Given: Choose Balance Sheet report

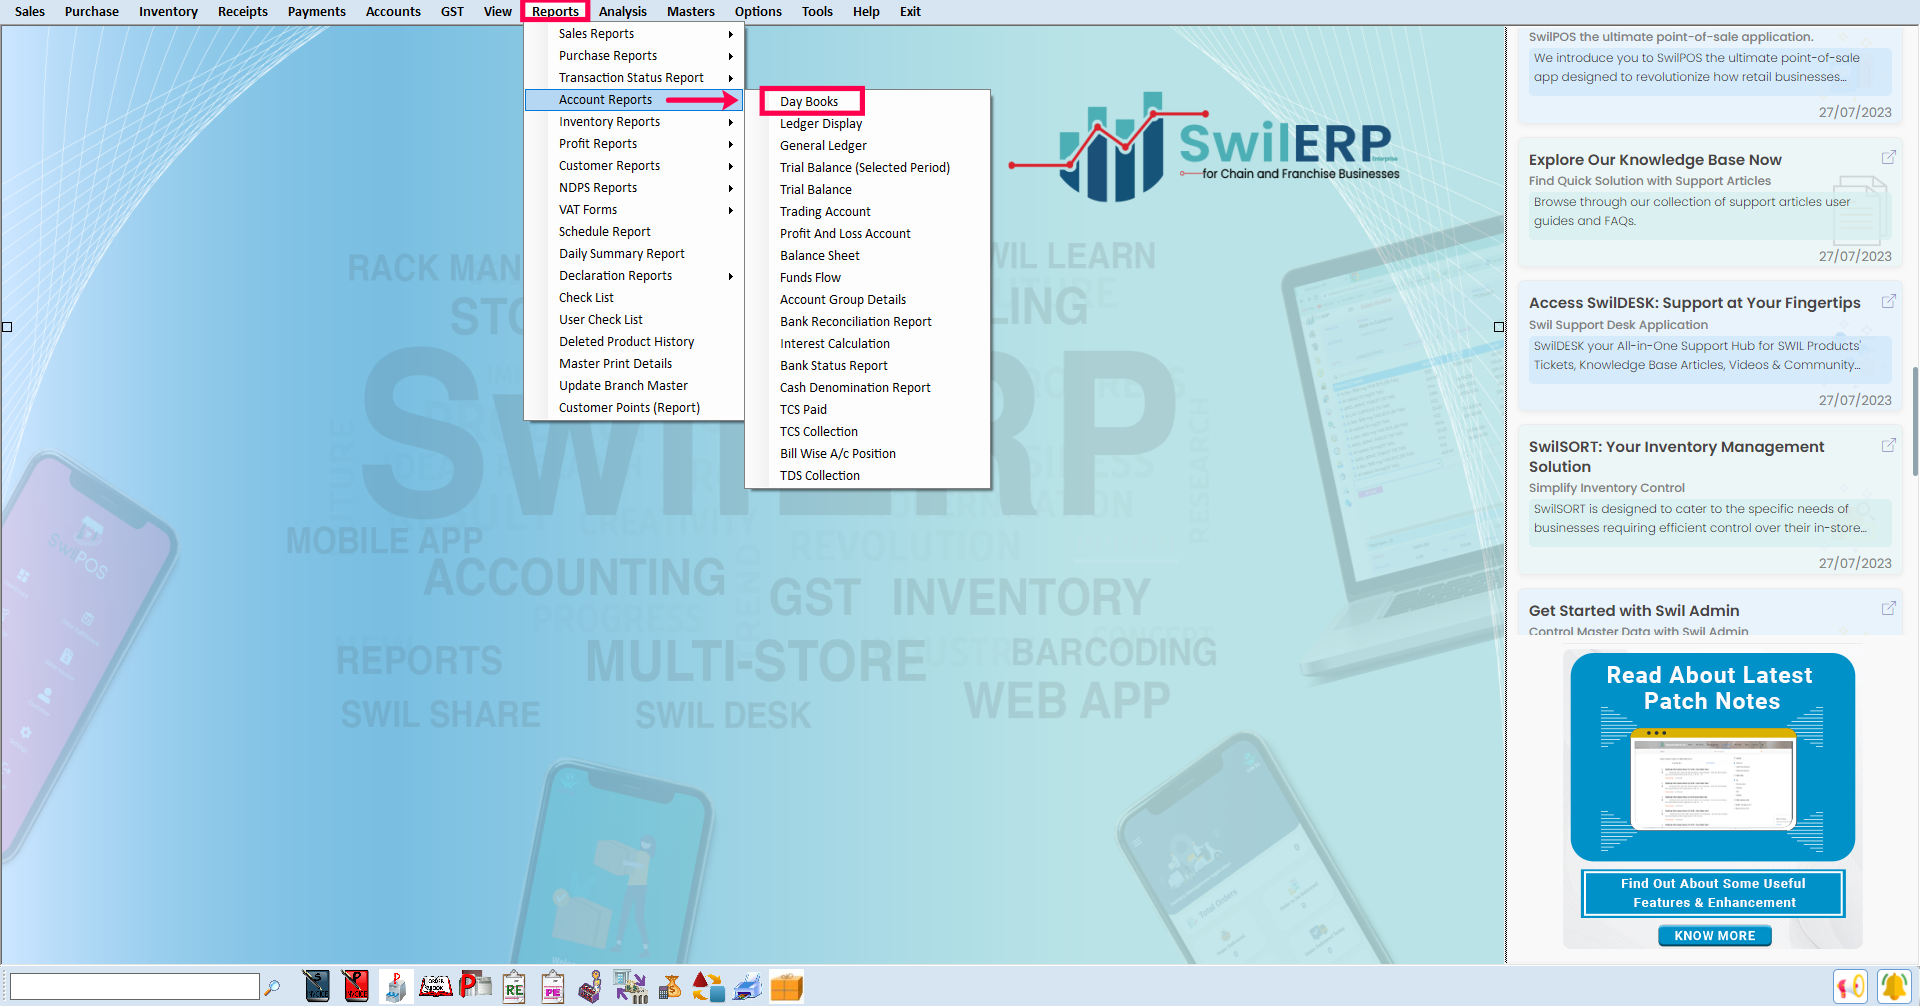Looking at the screenshot, I should point(820,256).
